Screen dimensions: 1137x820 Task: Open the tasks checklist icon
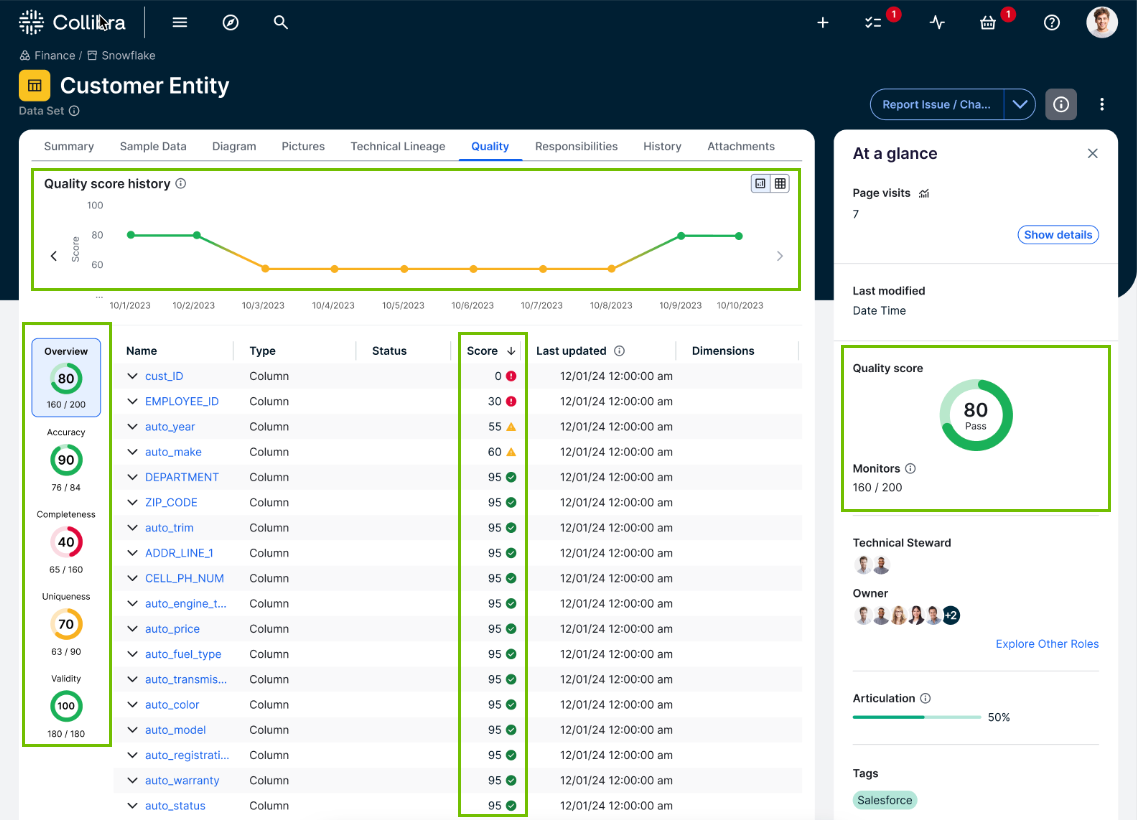[x=873, y=23]
